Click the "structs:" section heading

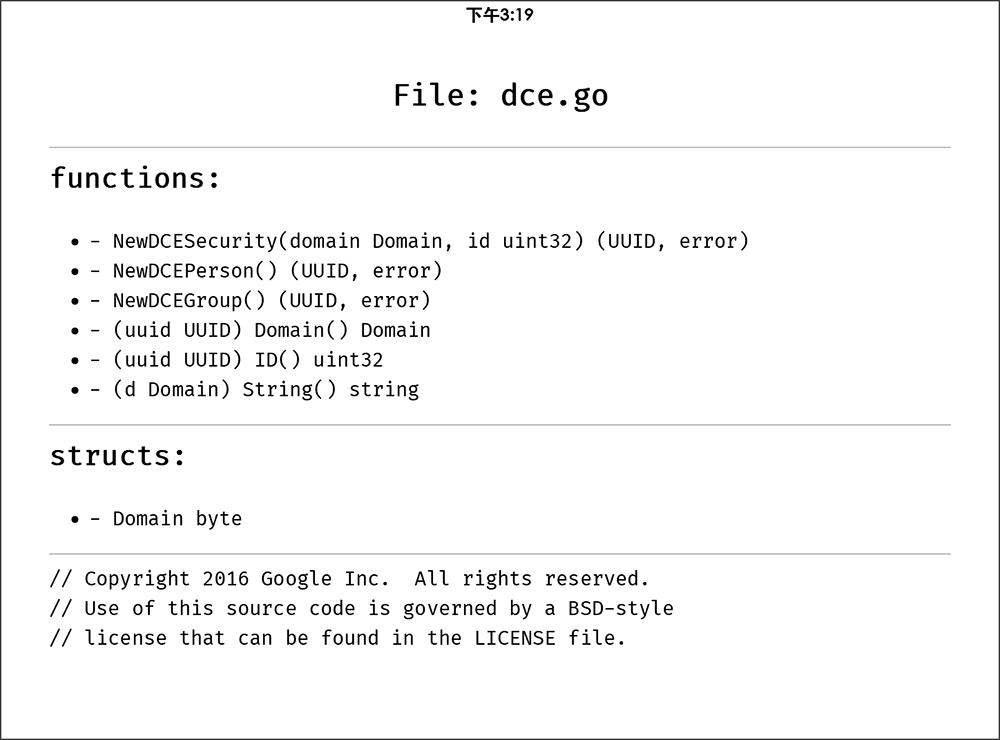click(118, 456)
